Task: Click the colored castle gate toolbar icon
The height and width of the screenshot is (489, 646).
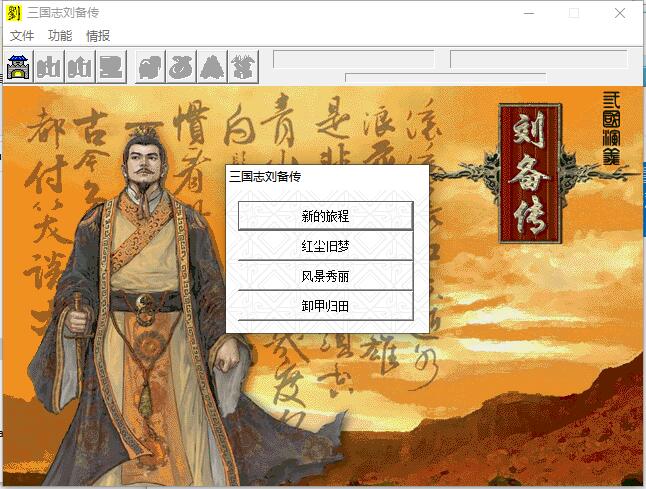Action: [19, 67]
